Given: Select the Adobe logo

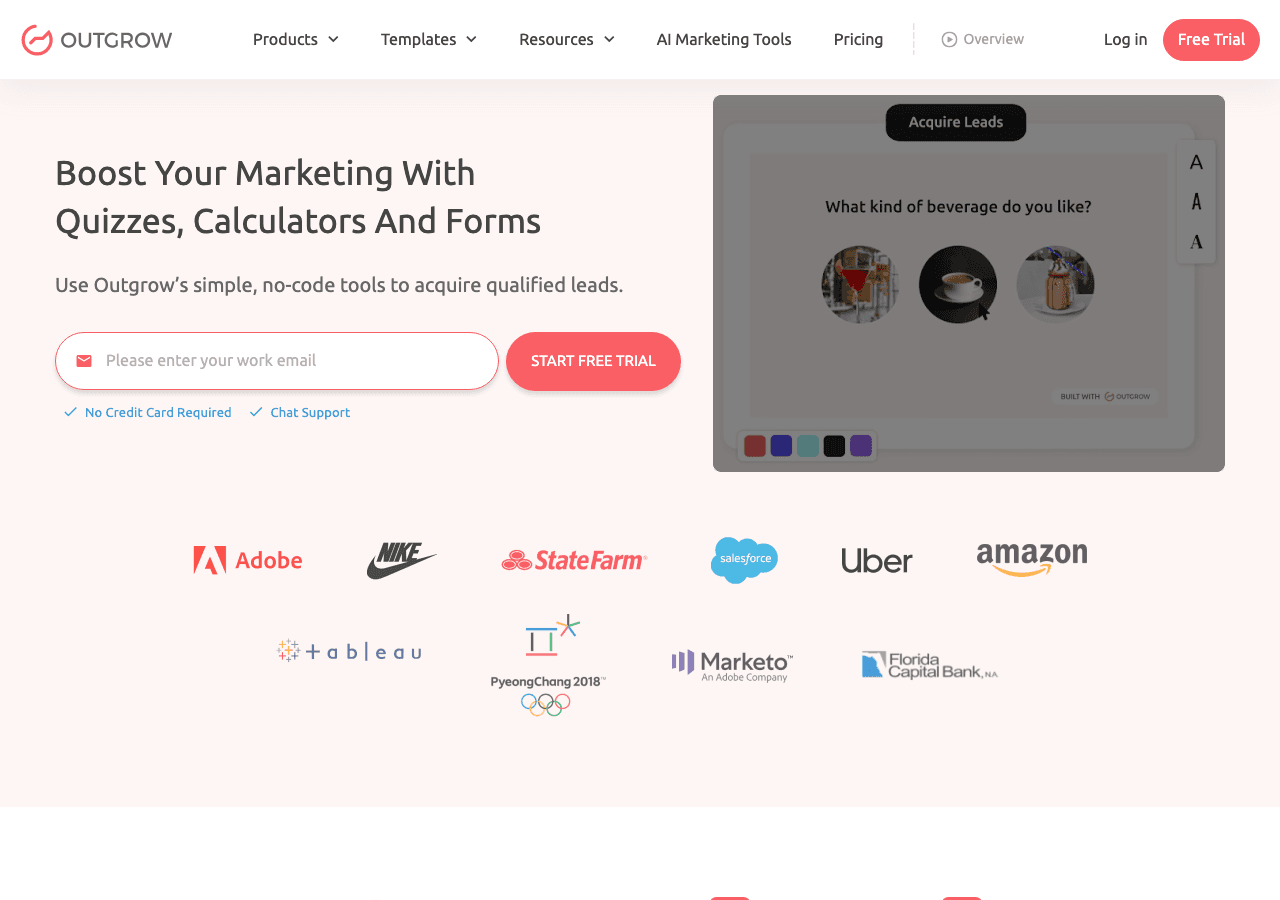Looking at the screenshot, I should click(x=247, y=560).
